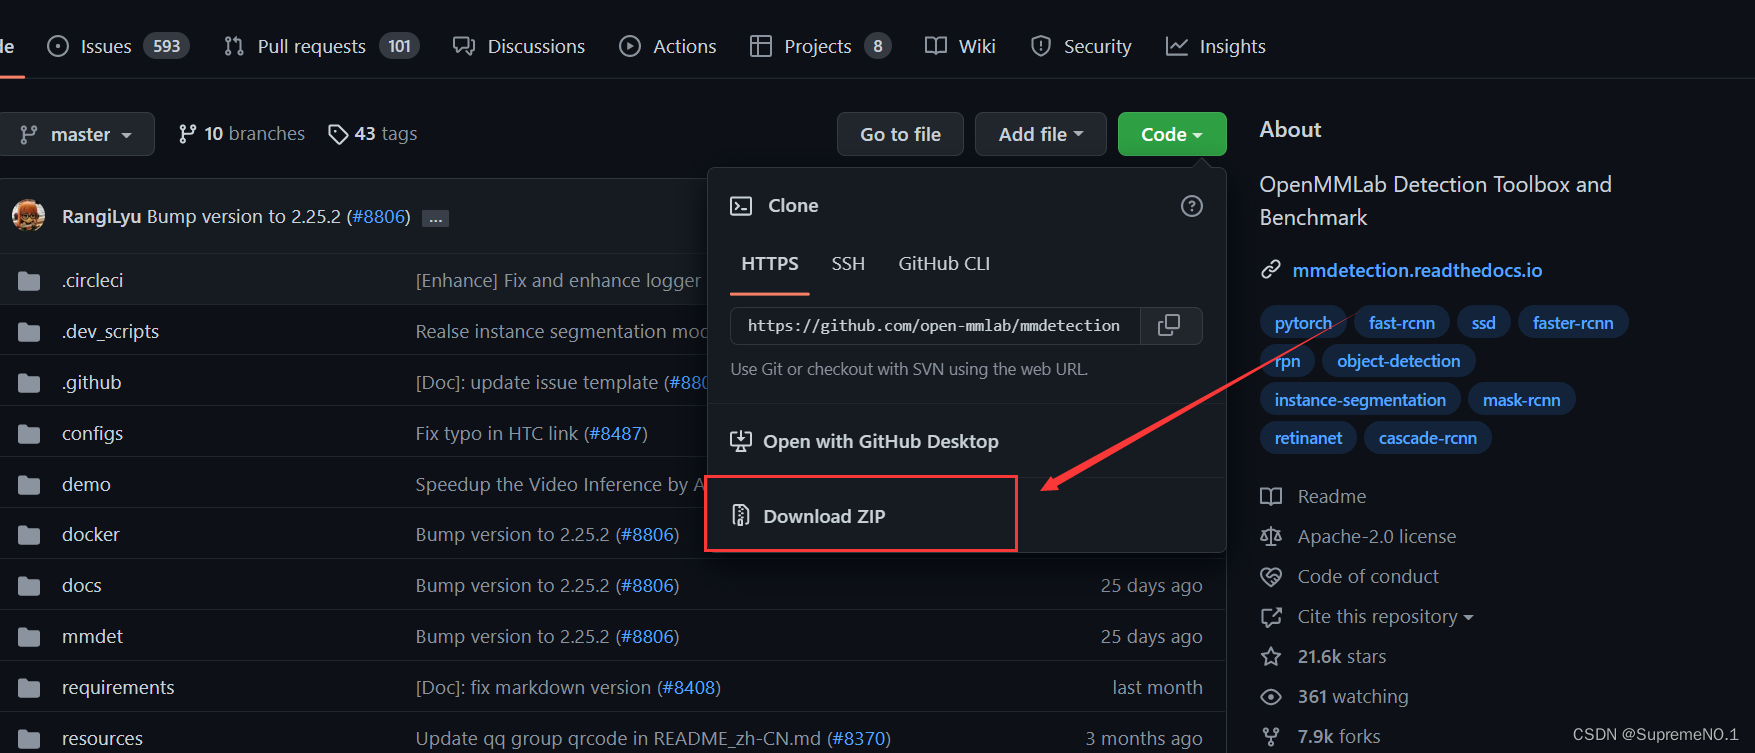Switch to the Projects tab
The image size is (1755, 753).
[819, 46]
